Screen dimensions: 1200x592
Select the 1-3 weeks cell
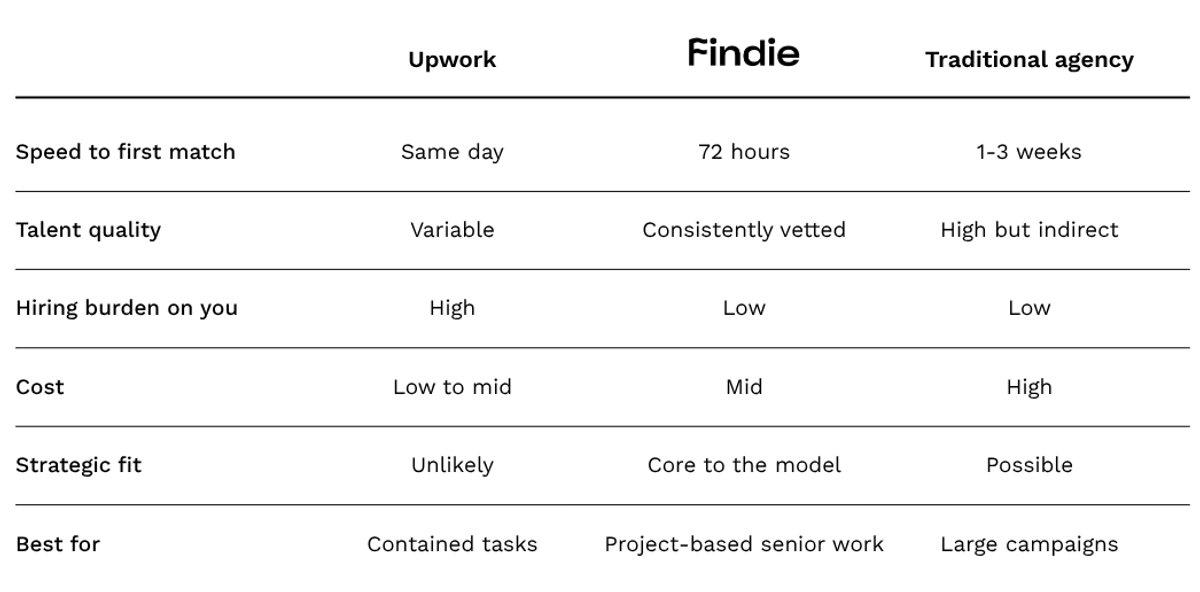pyautogui.click(x=1029, y=152)
